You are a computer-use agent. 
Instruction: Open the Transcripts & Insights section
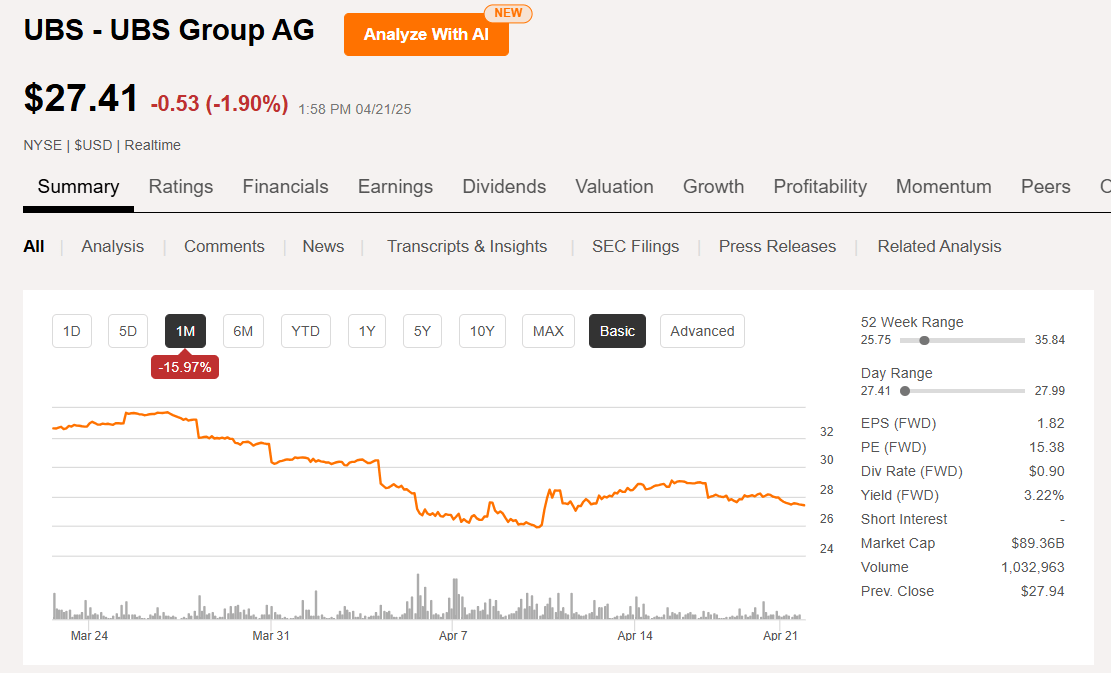(x=467, y=246)
